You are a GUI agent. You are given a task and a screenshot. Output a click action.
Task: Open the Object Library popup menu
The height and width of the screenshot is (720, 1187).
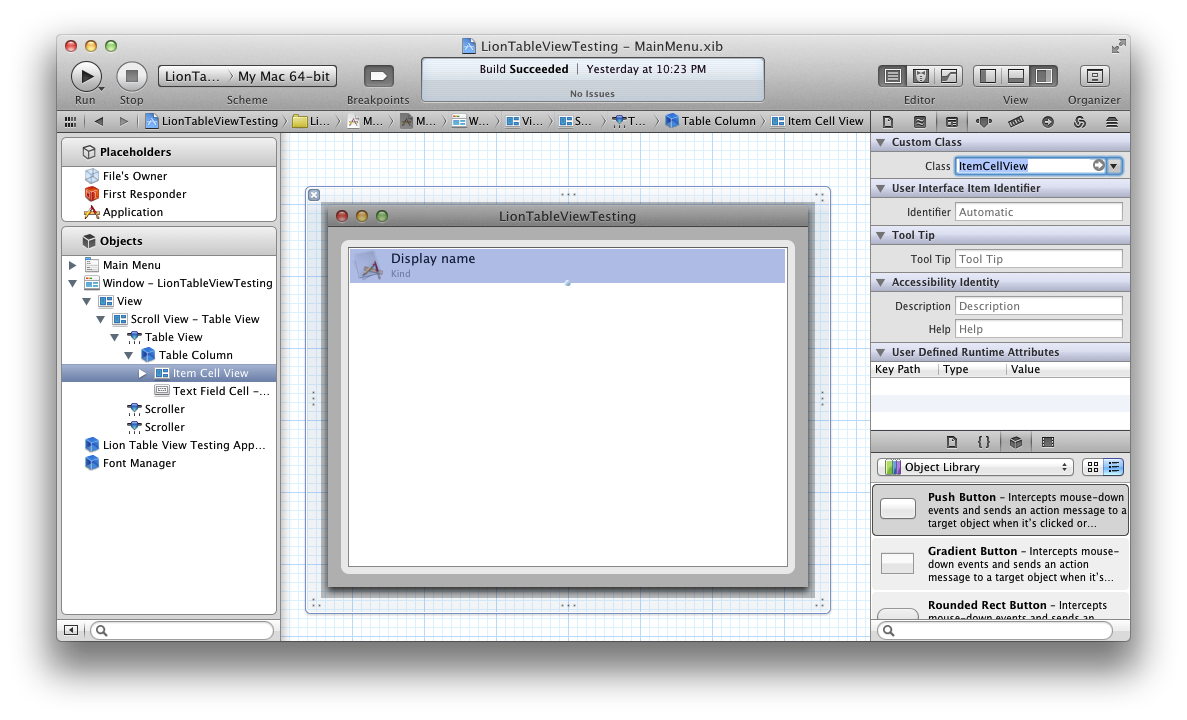[x=975, y=467]
